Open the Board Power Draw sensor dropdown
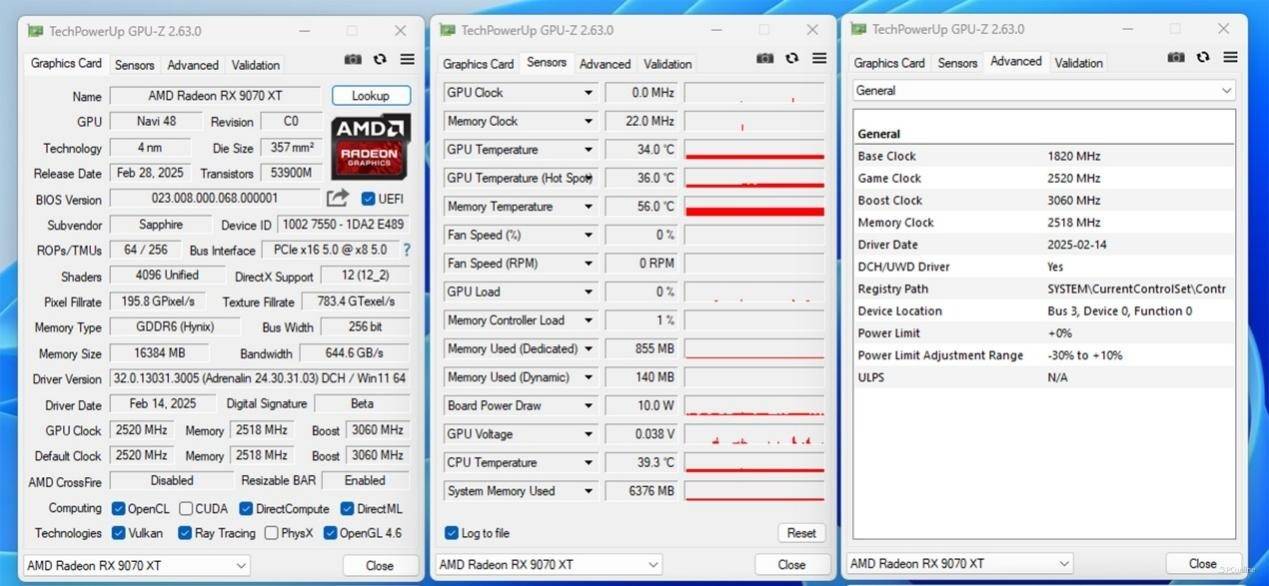The height and width of the screenshot is (586, 1269). pos(588,406)
